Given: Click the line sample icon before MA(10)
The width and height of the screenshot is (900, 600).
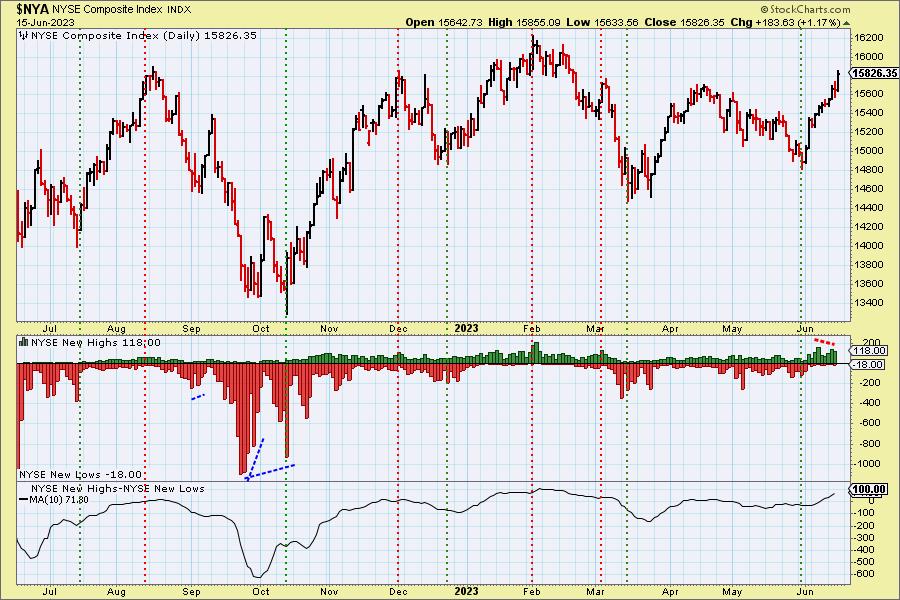Looking at the screenshot, I should pos(24,500).
